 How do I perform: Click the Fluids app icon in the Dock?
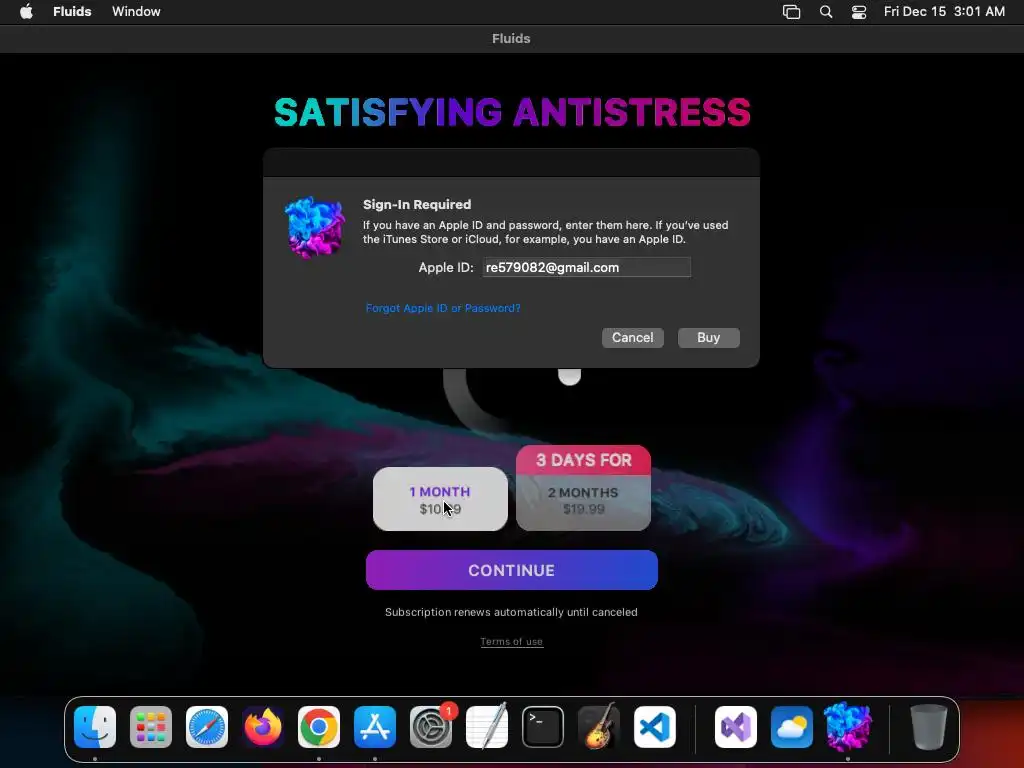pyautogui.click(x=848, y=727)
